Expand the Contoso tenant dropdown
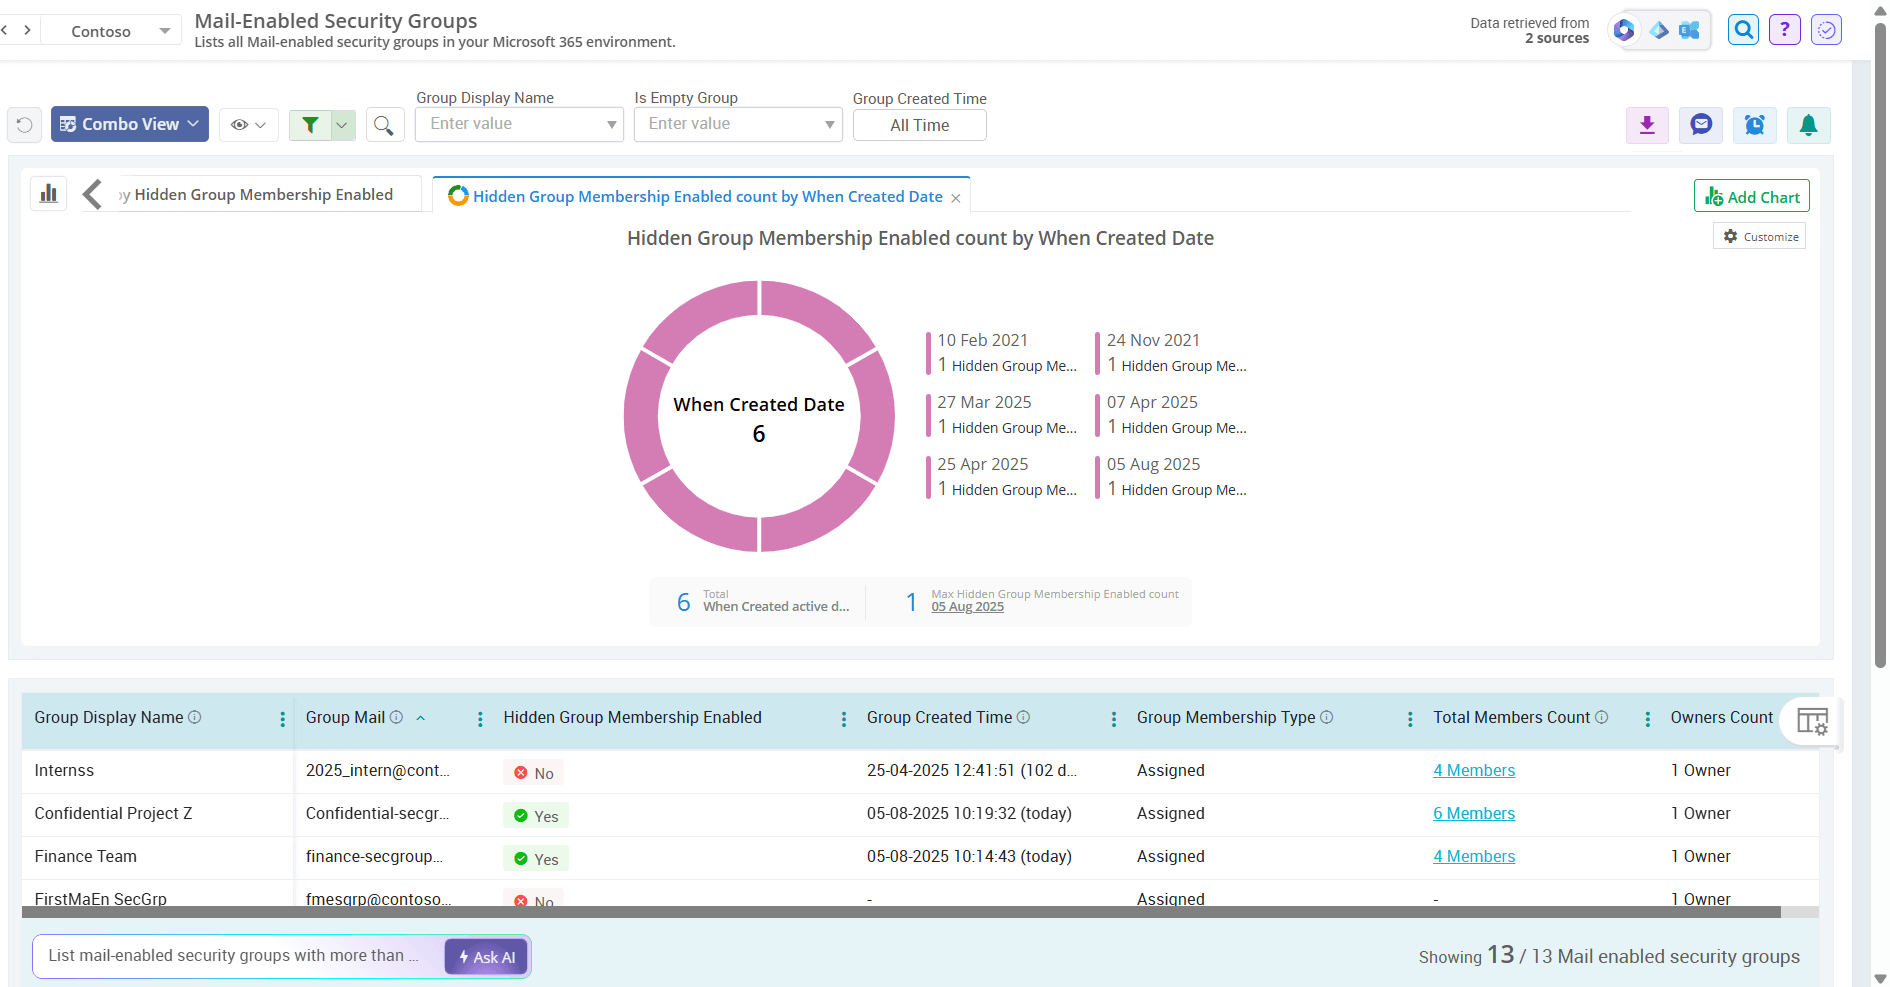Screen dimensions: 1890x987 tap(164, 31)
